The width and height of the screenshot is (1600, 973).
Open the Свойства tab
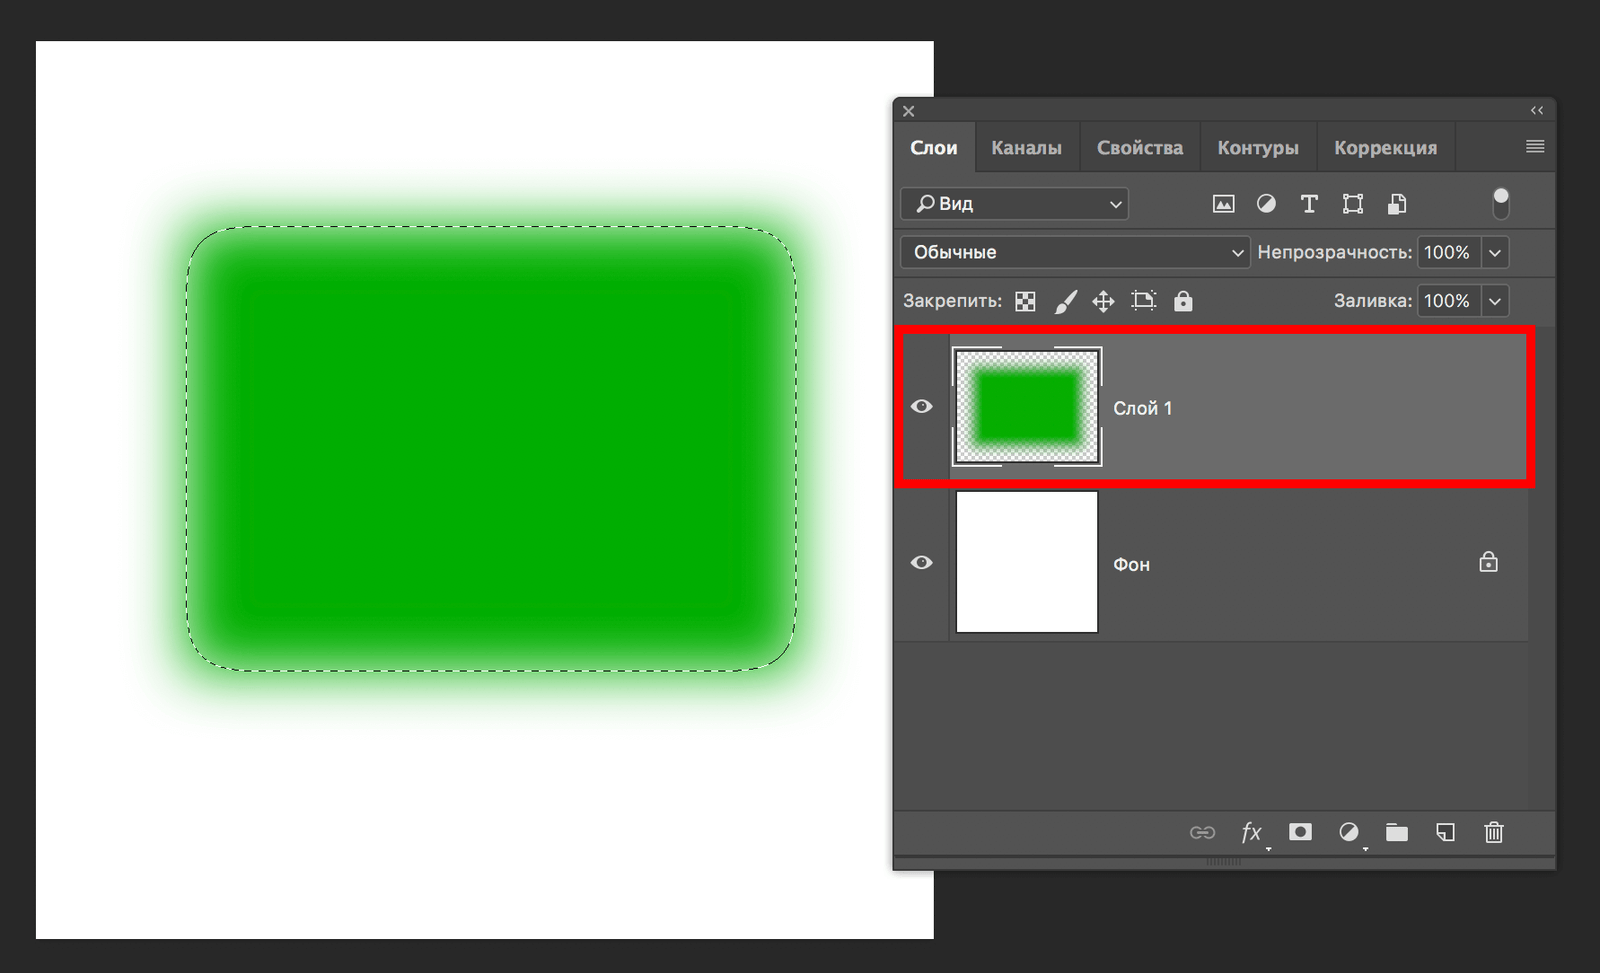tap(1139, 148)
